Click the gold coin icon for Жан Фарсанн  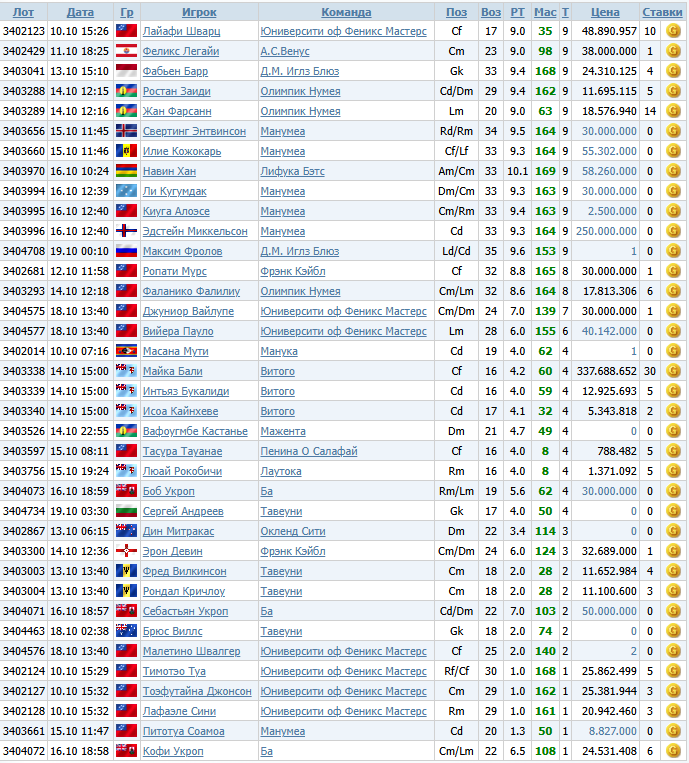674,111
